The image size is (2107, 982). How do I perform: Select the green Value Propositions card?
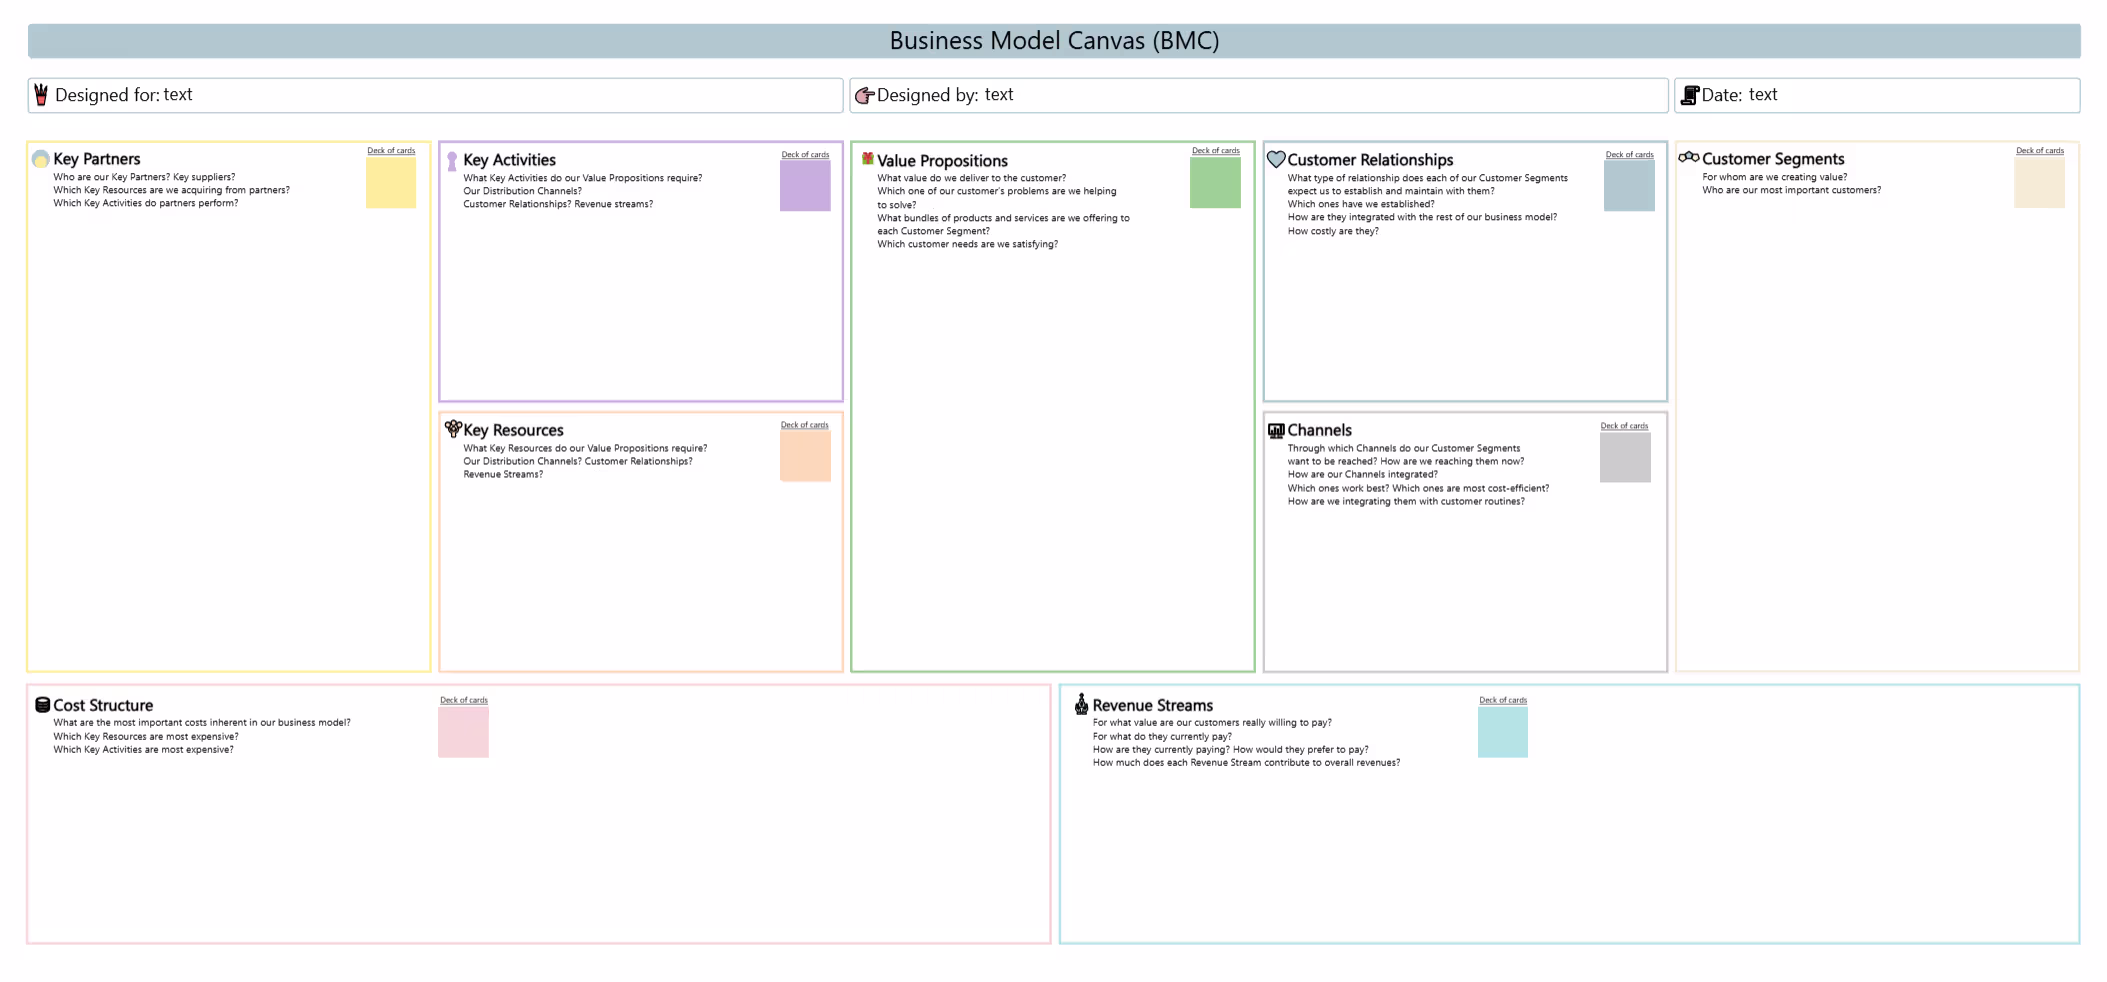(x=1215, y=183)
